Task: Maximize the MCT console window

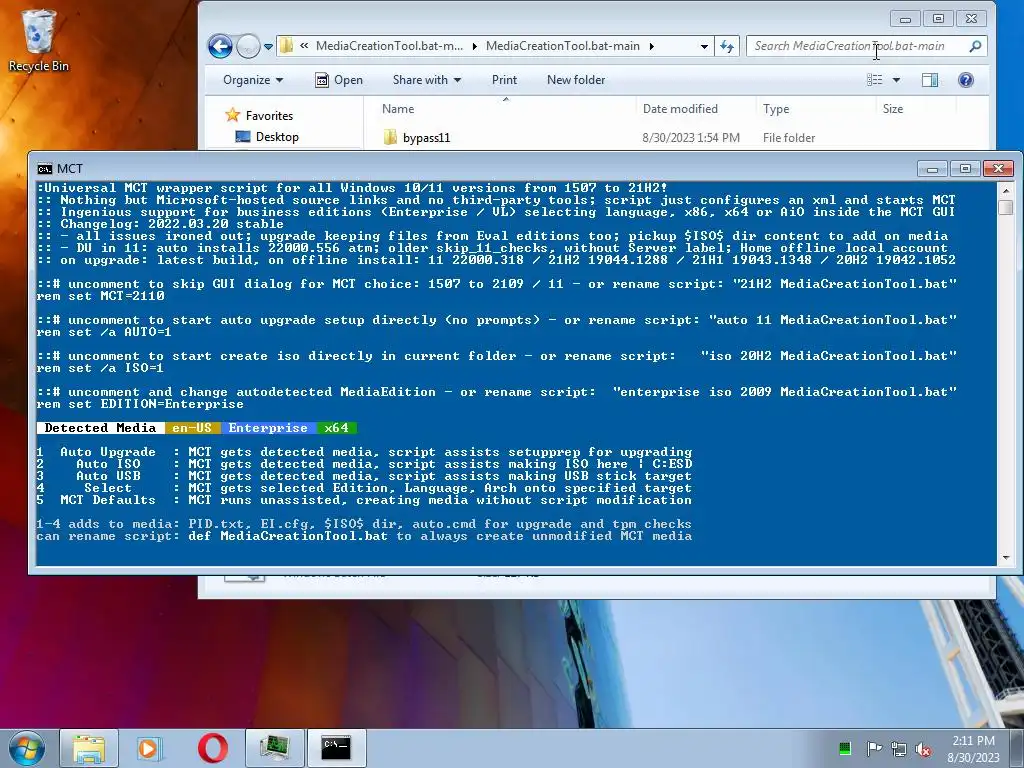Action: coord(965,169)
